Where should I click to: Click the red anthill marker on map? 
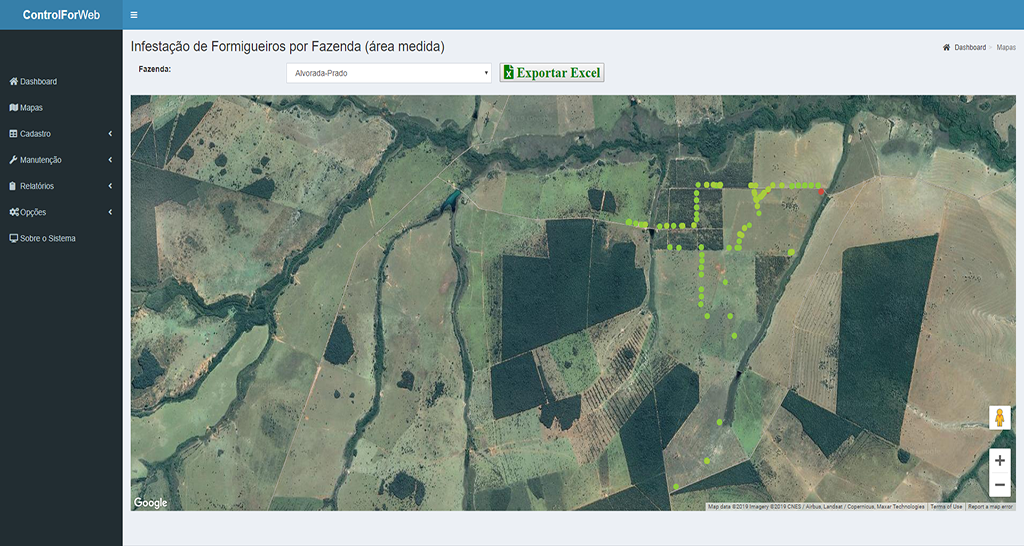[822, 190]
